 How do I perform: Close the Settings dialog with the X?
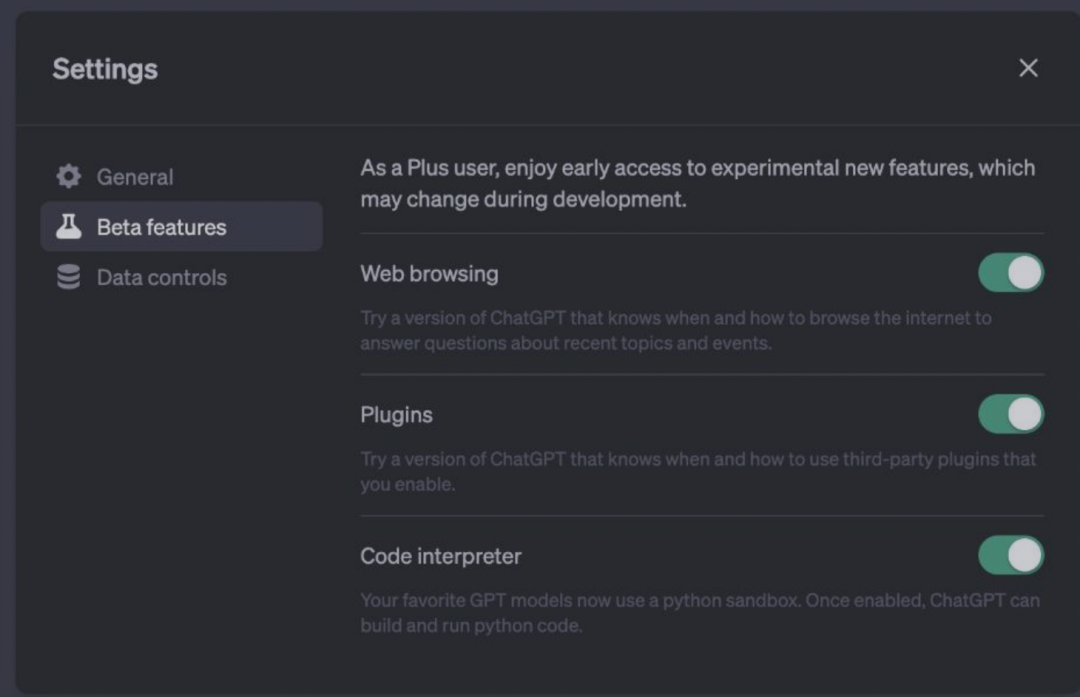point(1028,68)
